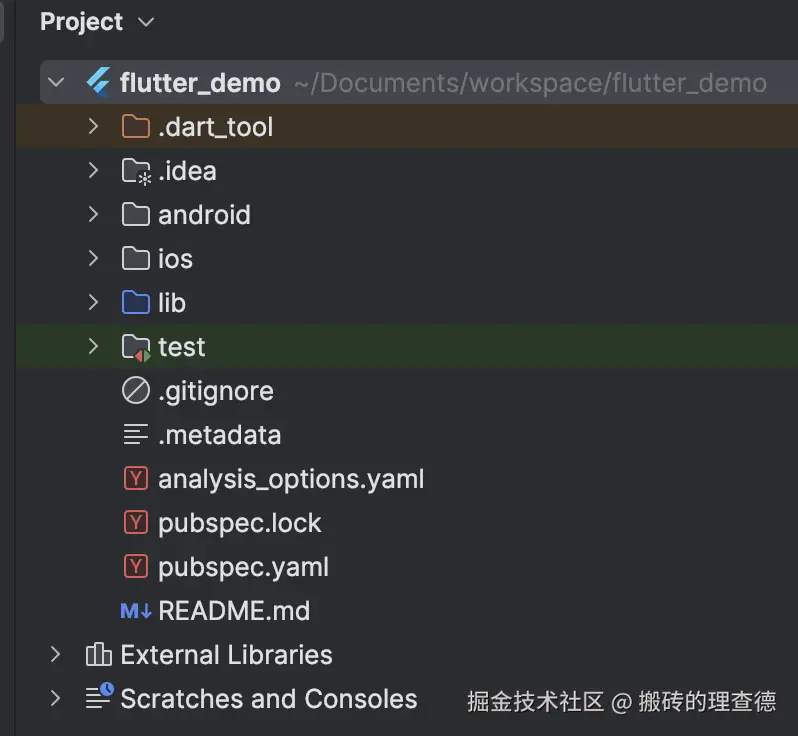Open the Project view dropdown

click(x=146, y=22)
